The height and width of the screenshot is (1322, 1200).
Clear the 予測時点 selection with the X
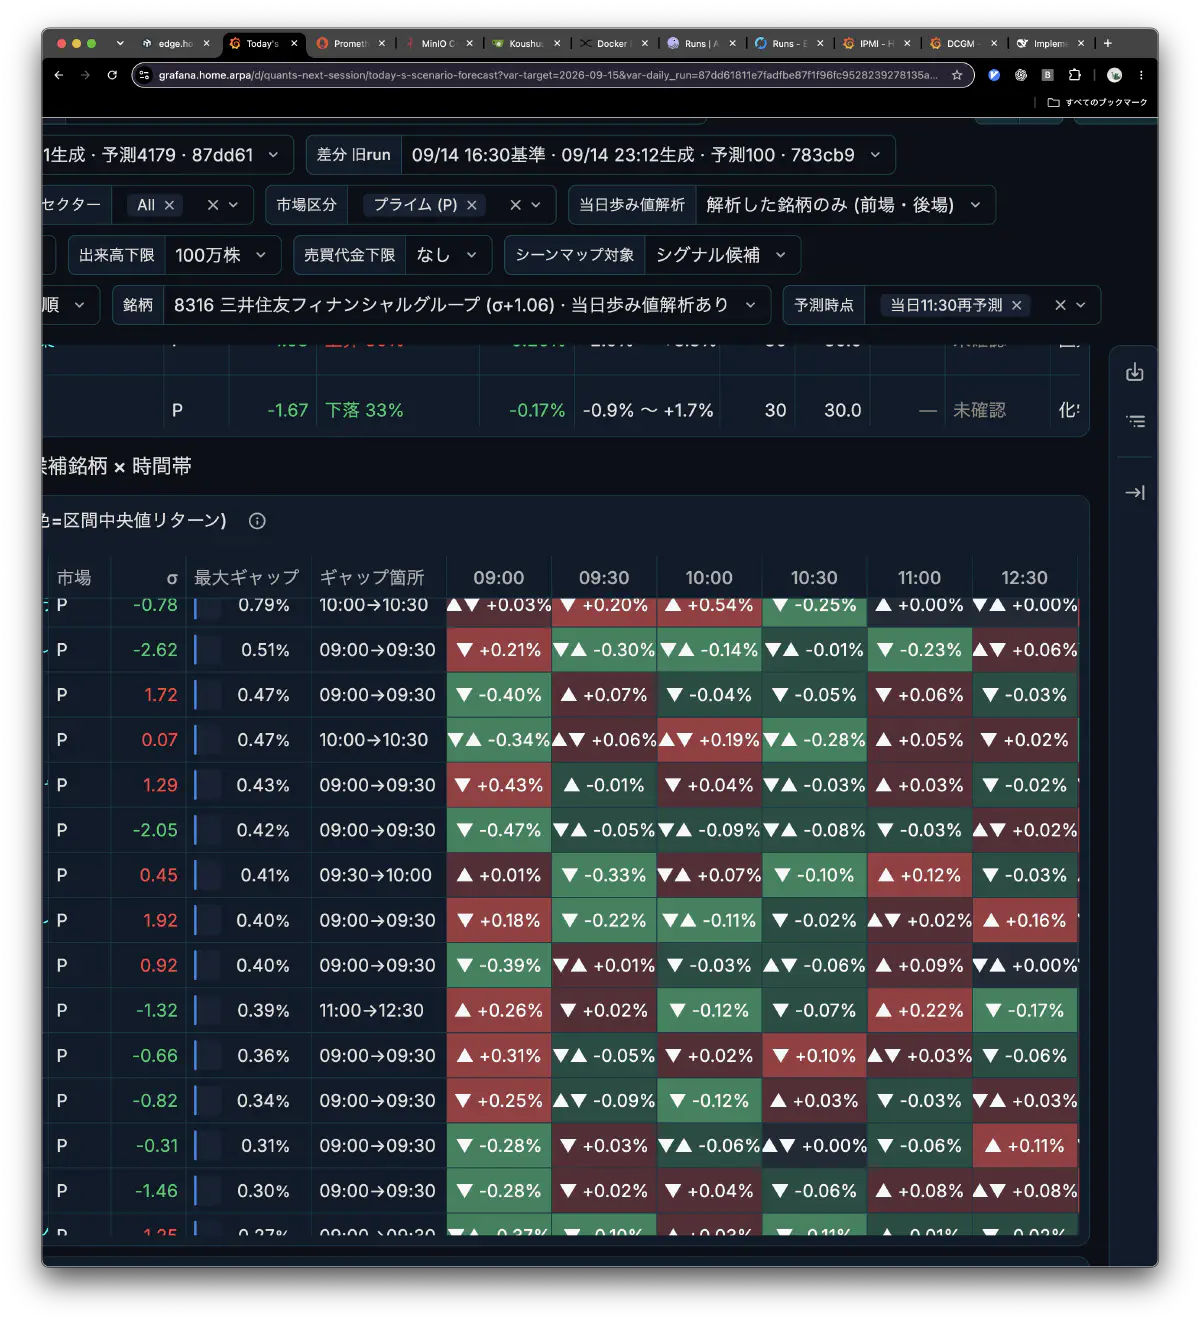pos(1060,305)
